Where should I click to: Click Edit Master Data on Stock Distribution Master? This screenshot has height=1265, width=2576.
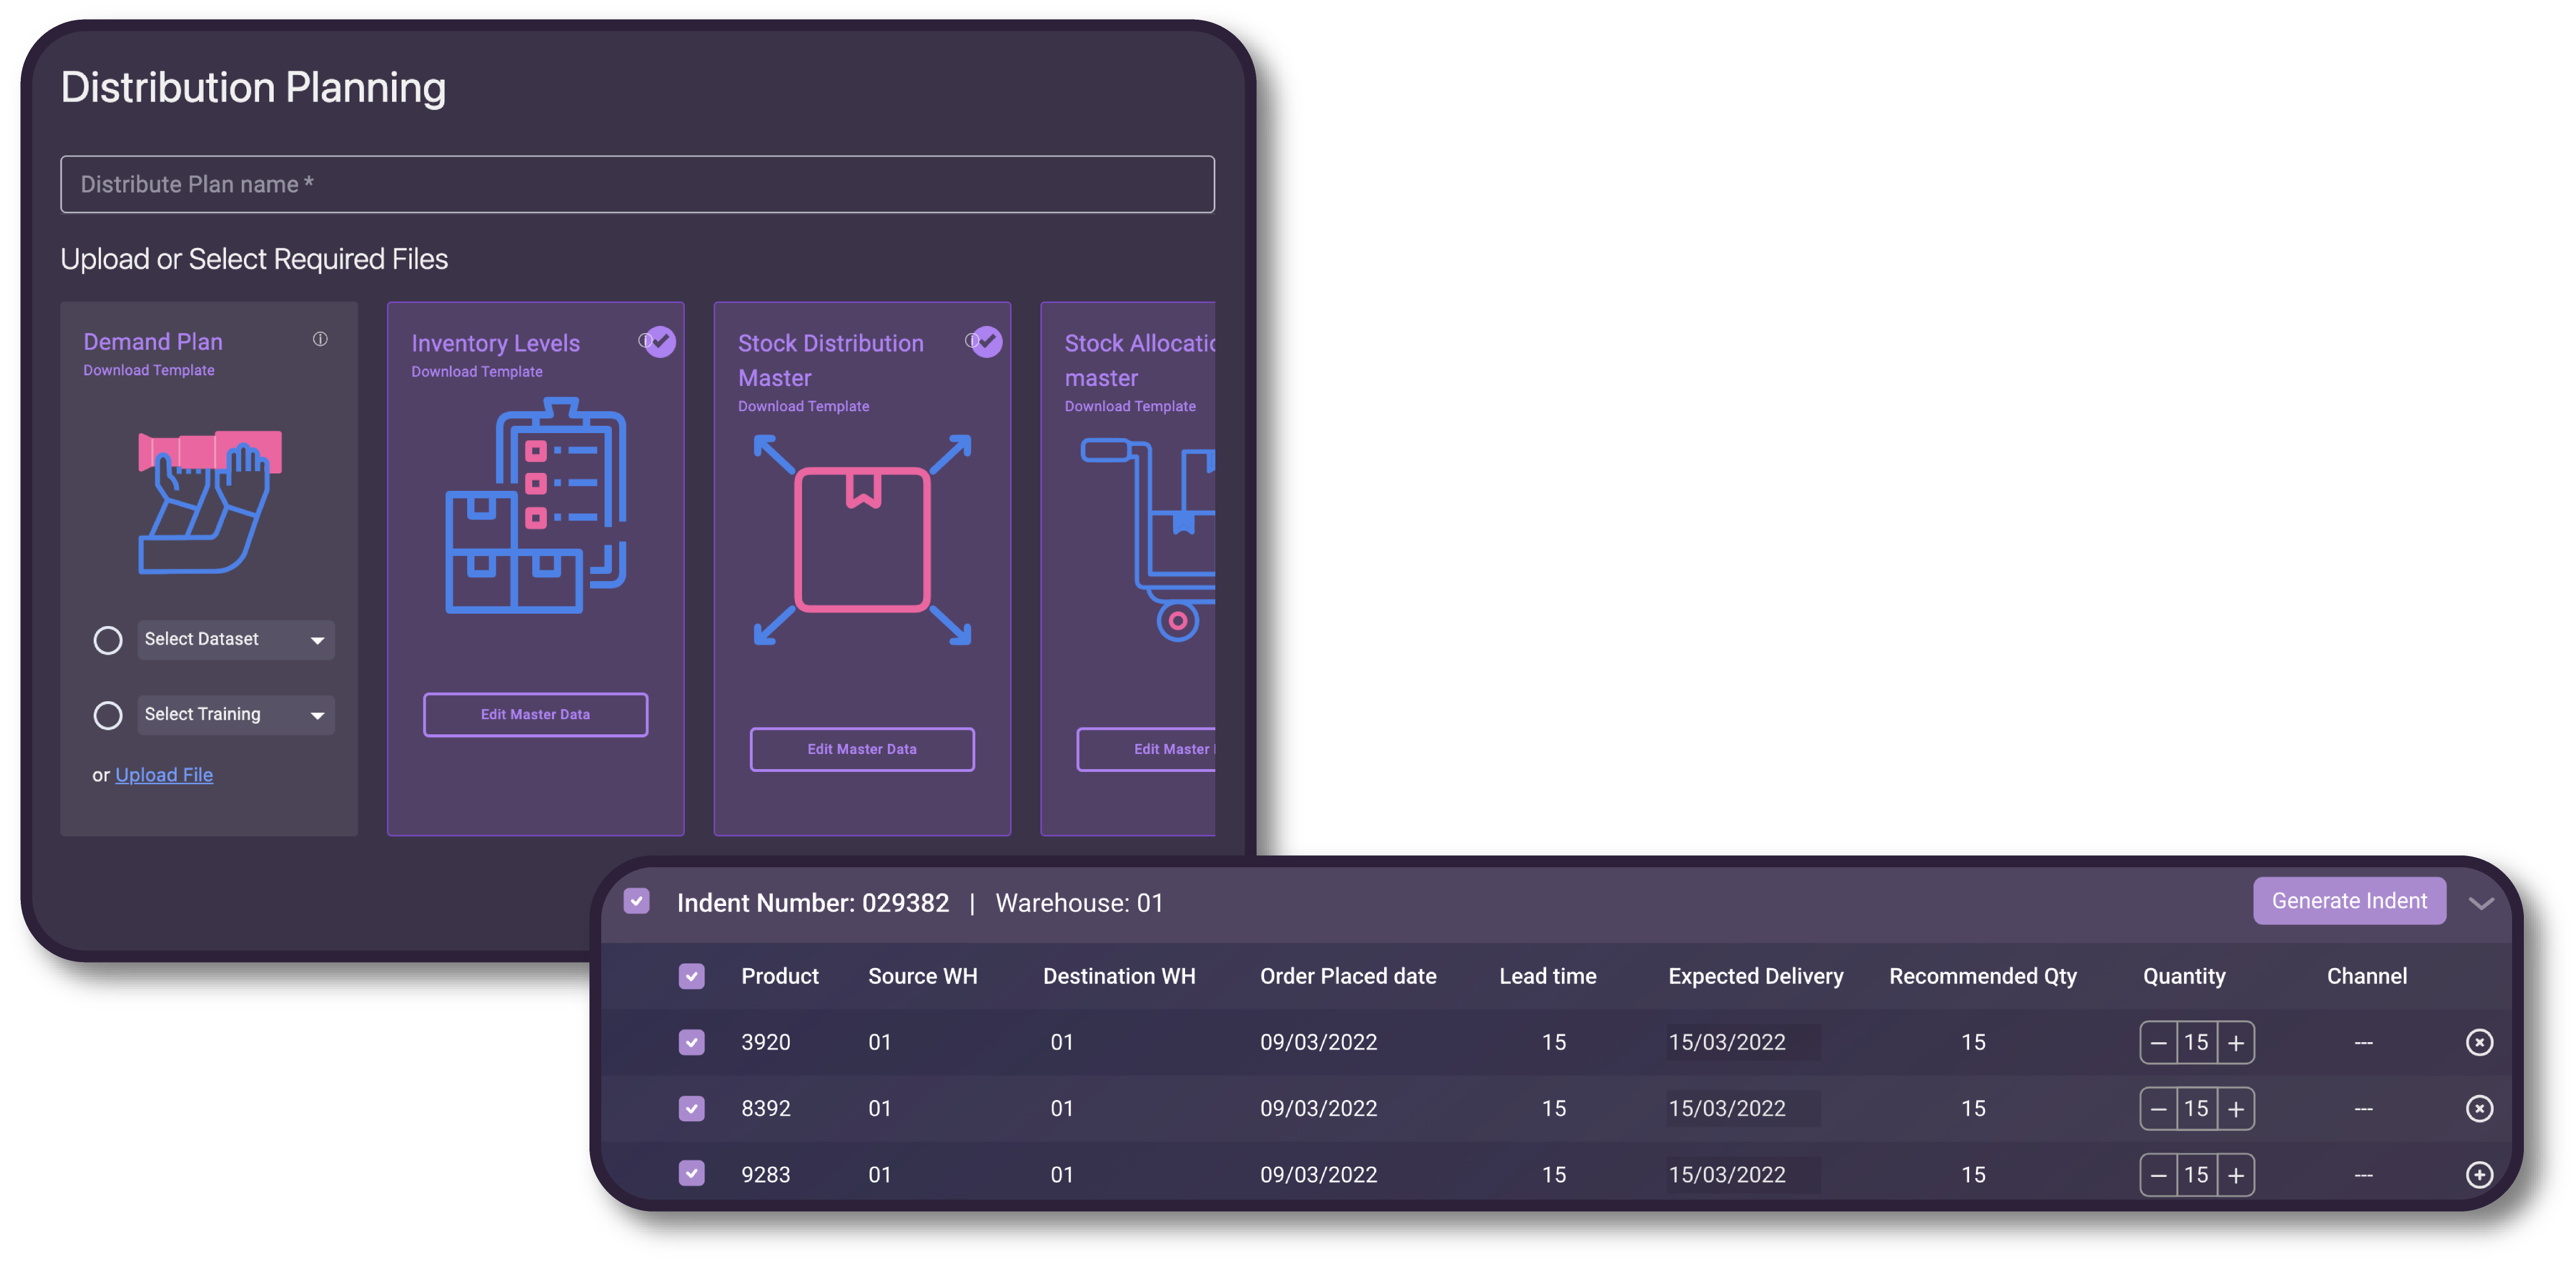coord(861,749)
